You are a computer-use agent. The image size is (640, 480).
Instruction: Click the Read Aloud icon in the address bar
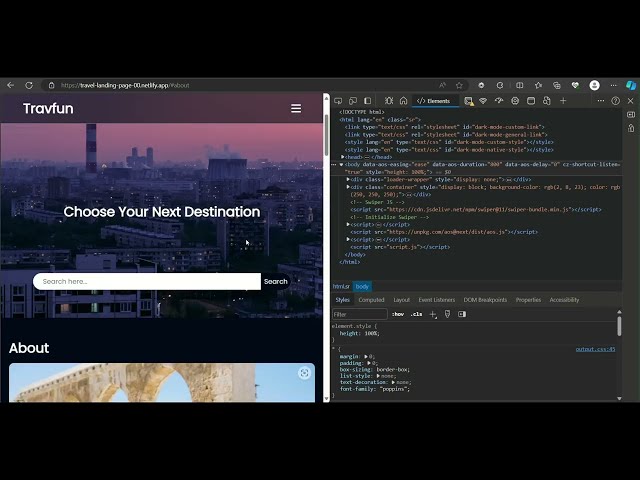(442, 85)
